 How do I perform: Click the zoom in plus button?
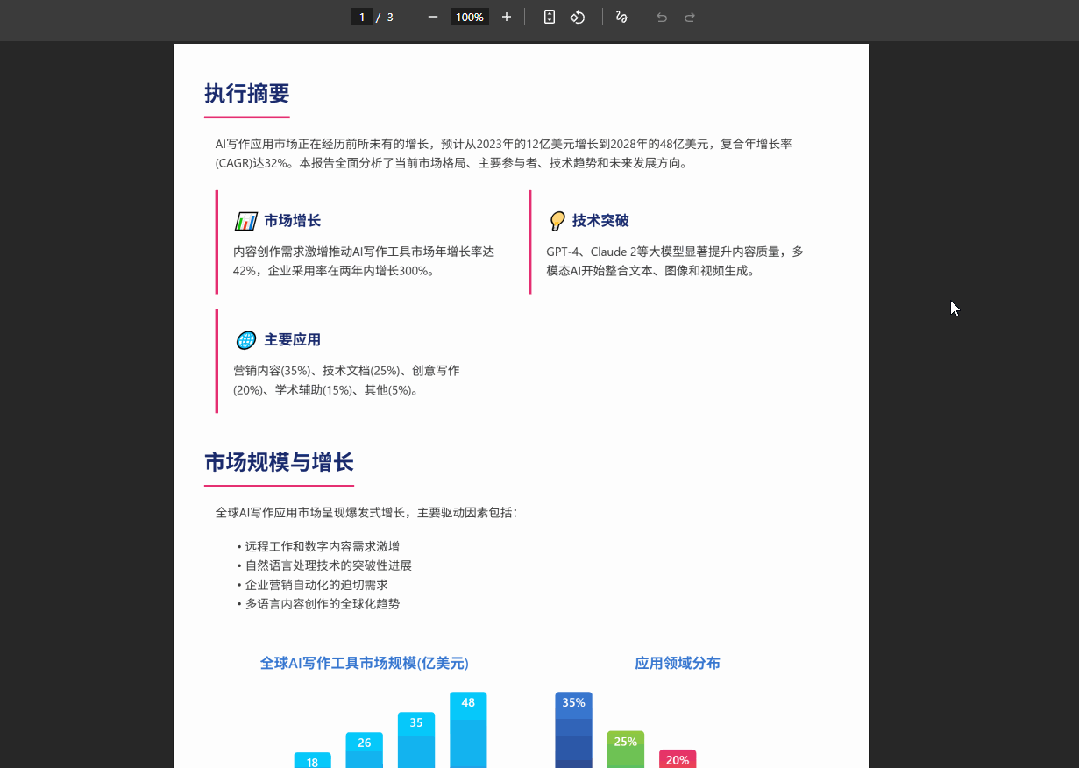(506, 17)
